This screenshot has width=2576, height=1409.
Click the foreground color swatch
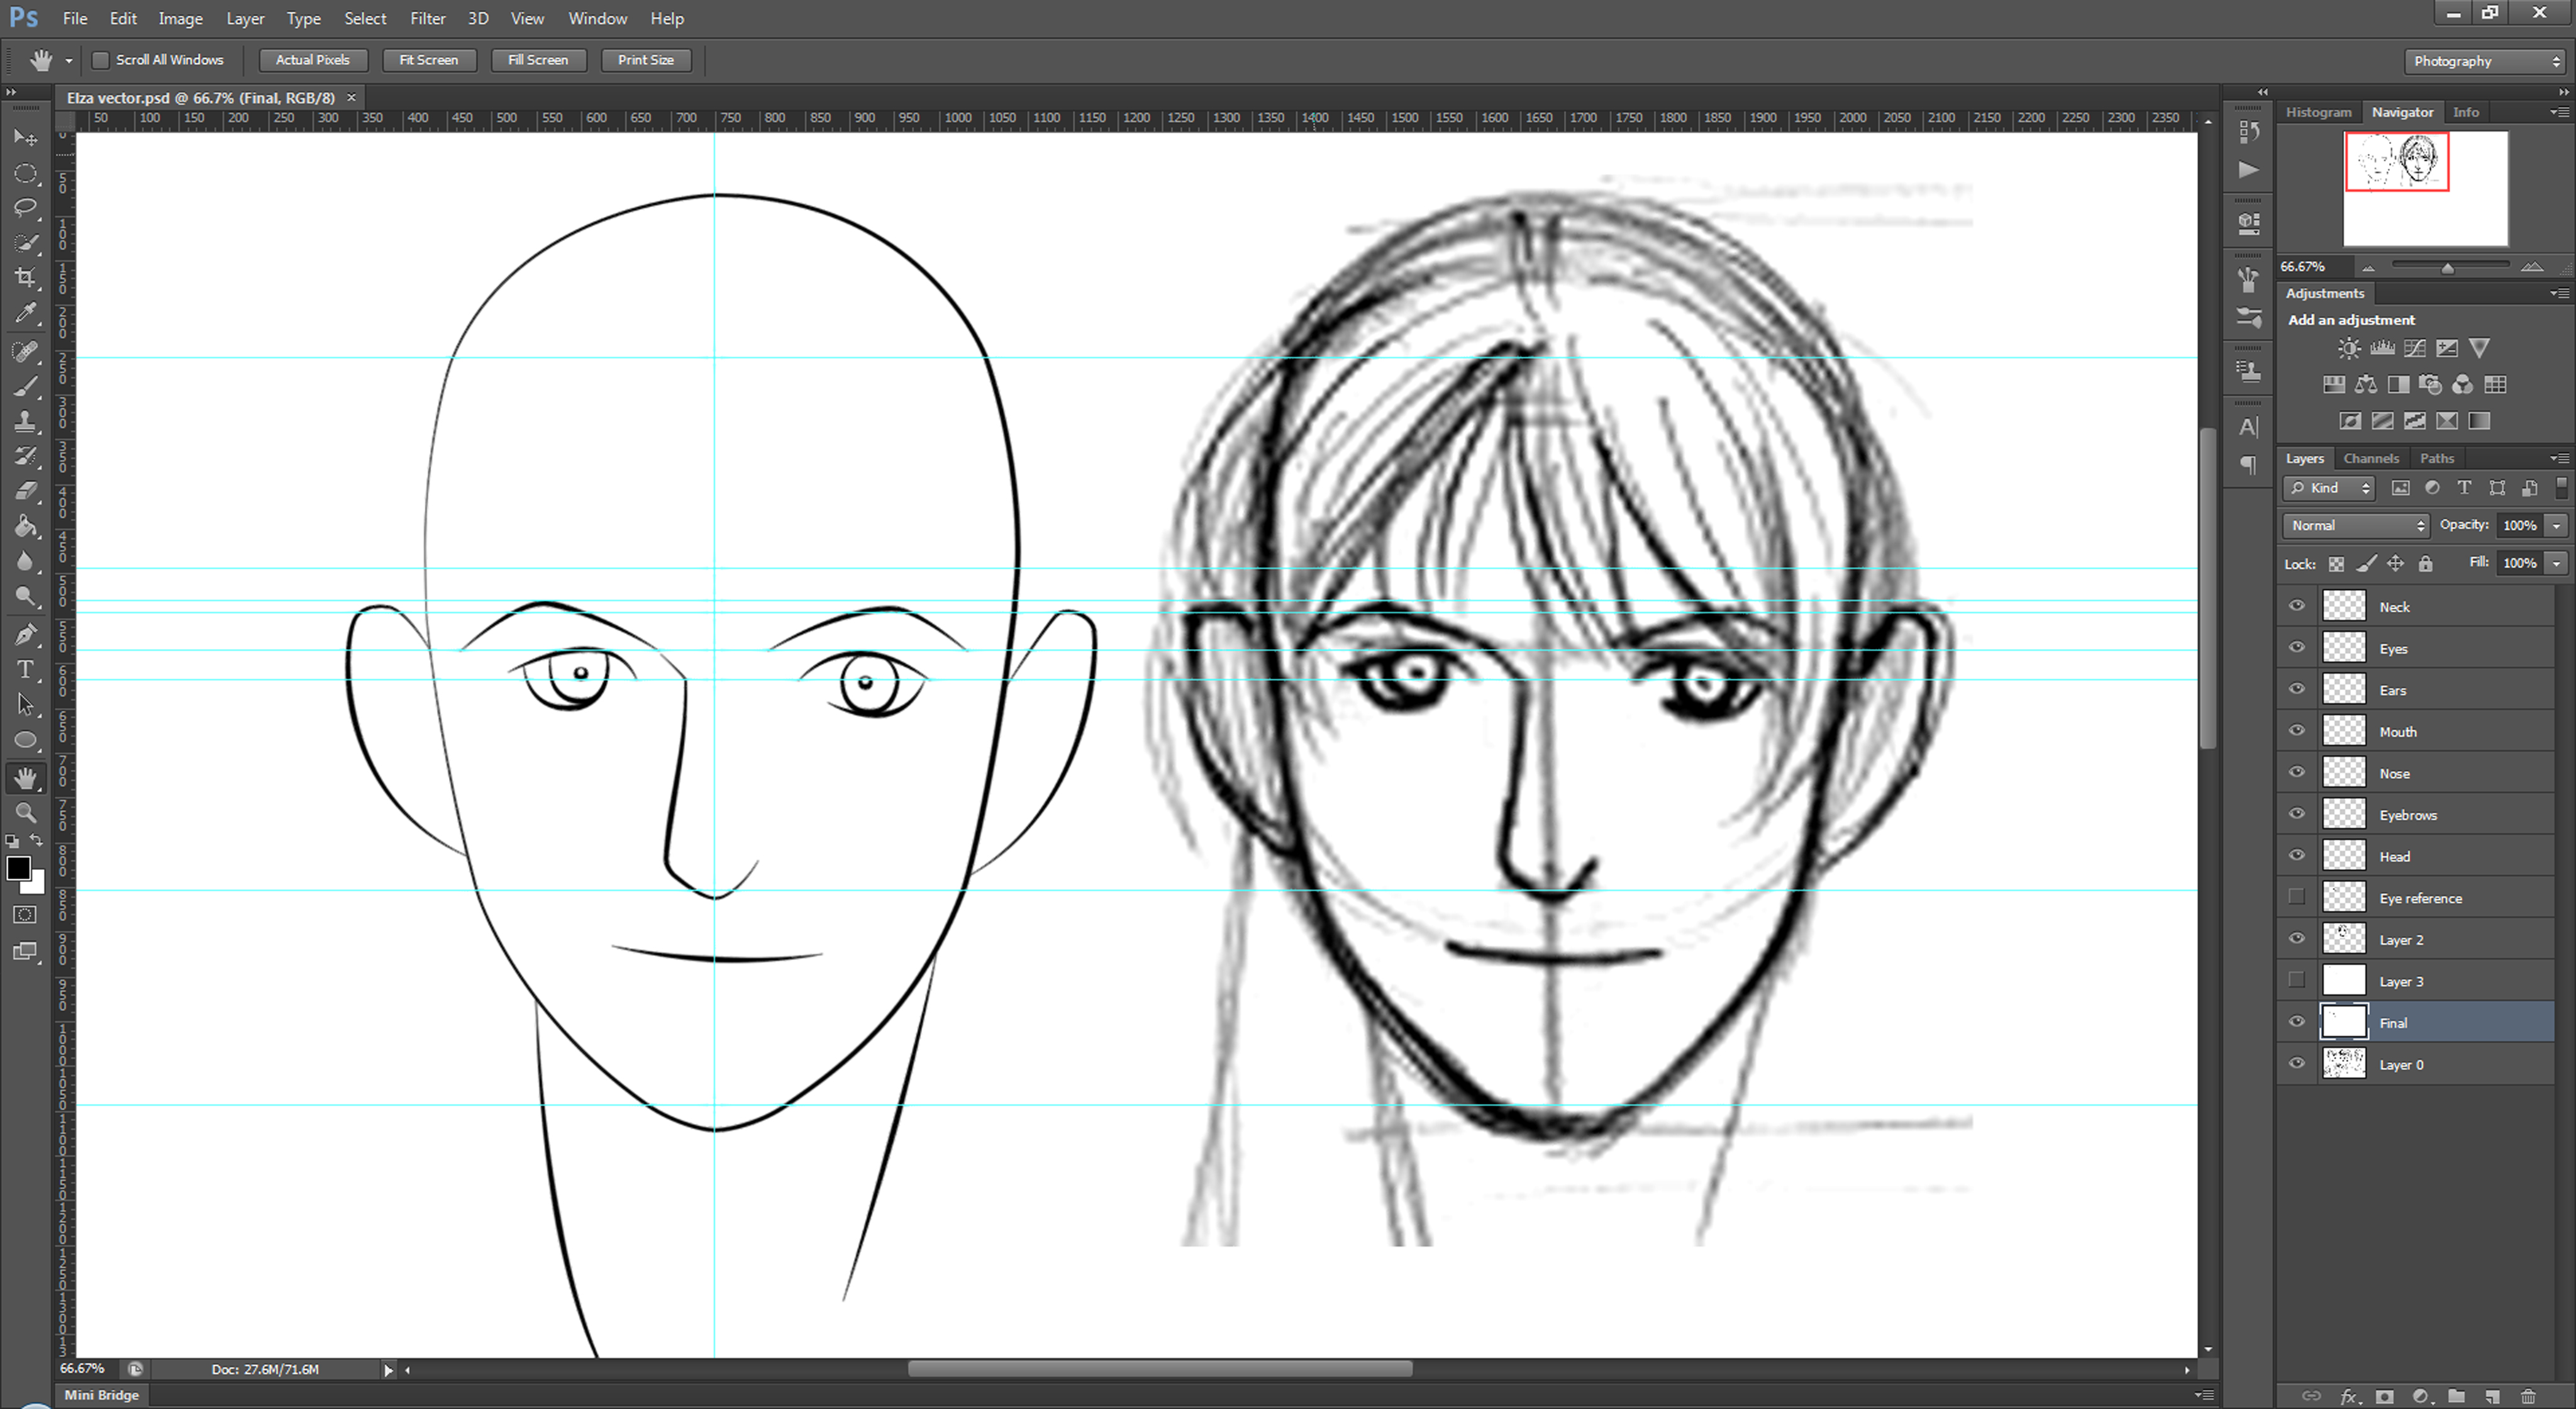pos(17,868)
